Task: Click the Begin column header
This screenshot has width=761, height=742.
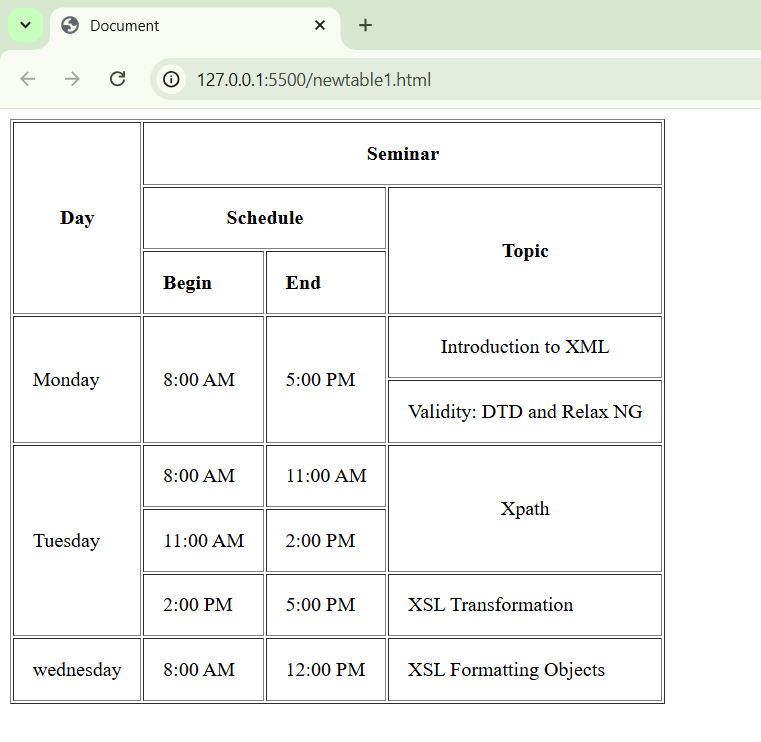Action: (203, 282)
